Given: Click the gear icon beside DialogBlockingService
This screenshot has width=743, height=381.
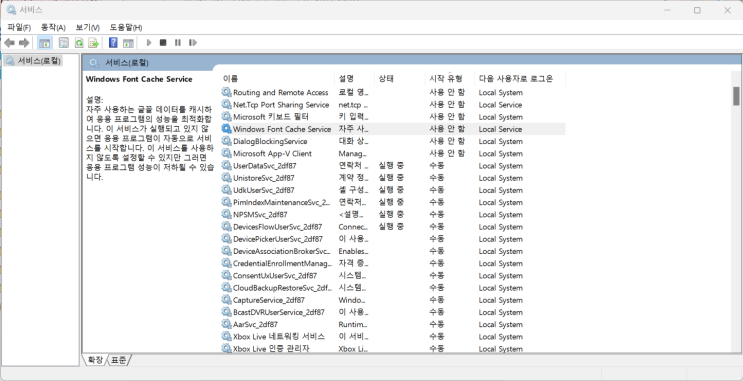Looking at the screenshot, I should click(227, 141).
